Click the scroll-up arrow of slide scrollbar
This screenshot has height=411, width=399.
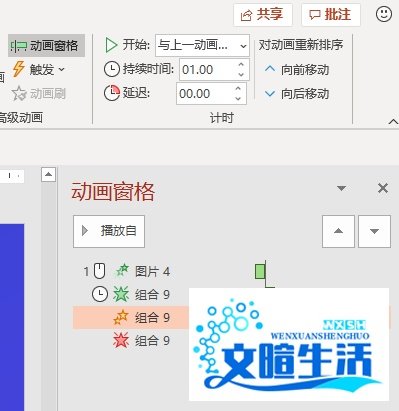click(x=48, y=174)
